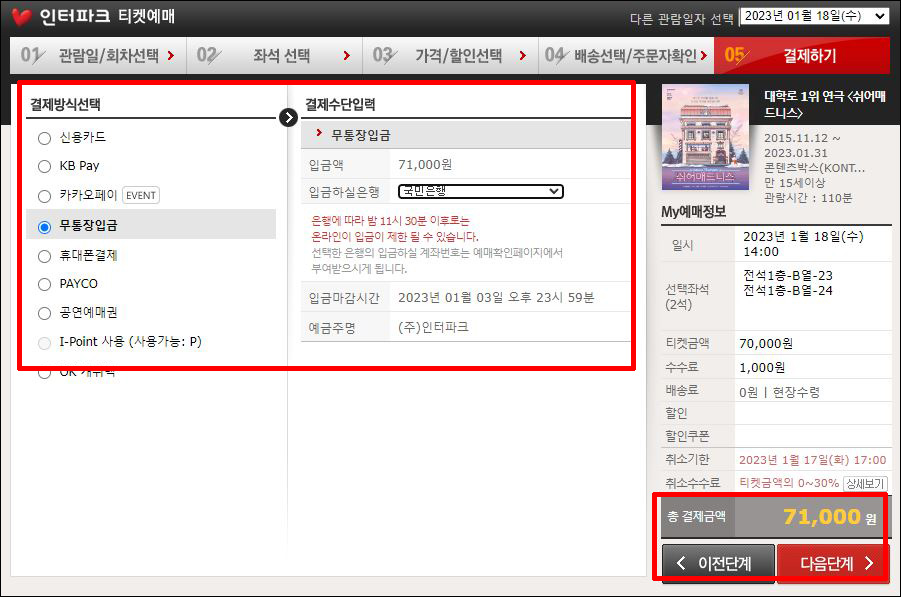Click ticket price 70,000원
The image size is (901, 597).
(766, 344)
